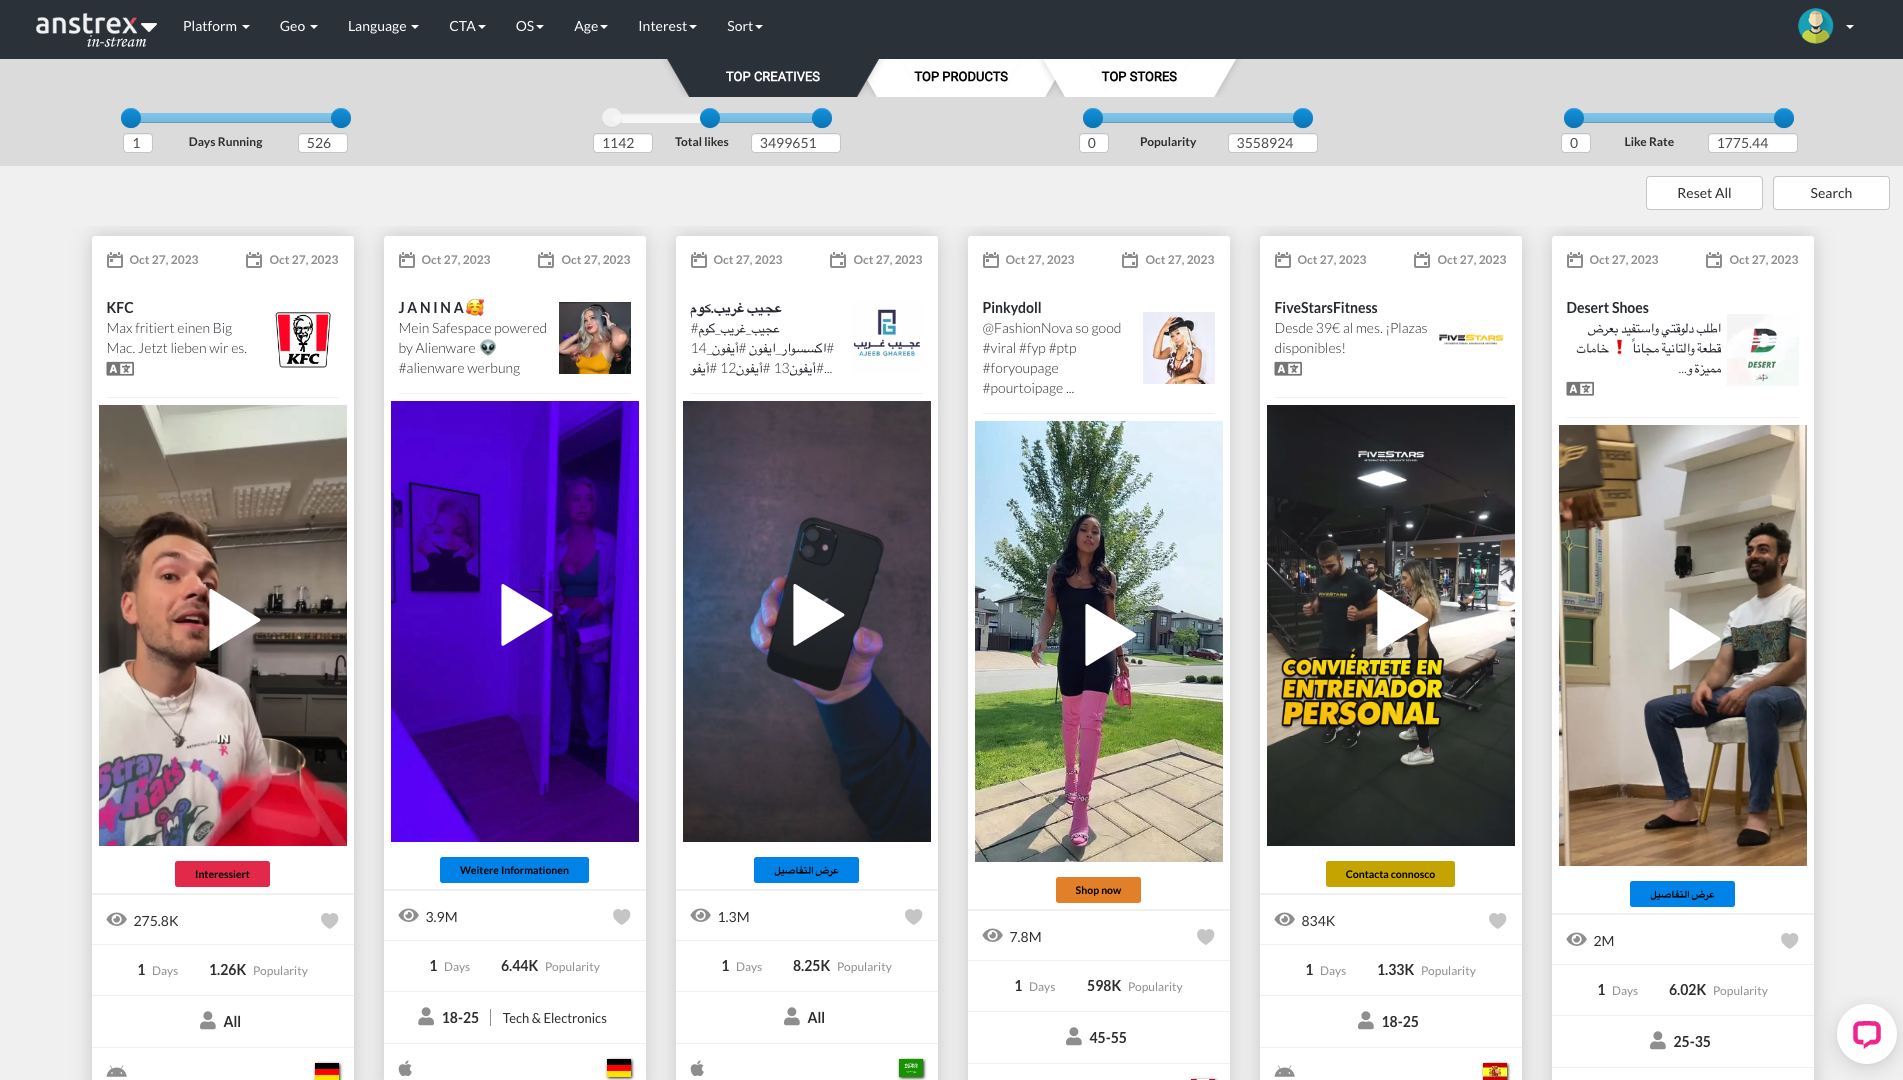Toggle heart on the 1.3M views ad
Screen dimensions: 1903x1080
tap(913, 917)
